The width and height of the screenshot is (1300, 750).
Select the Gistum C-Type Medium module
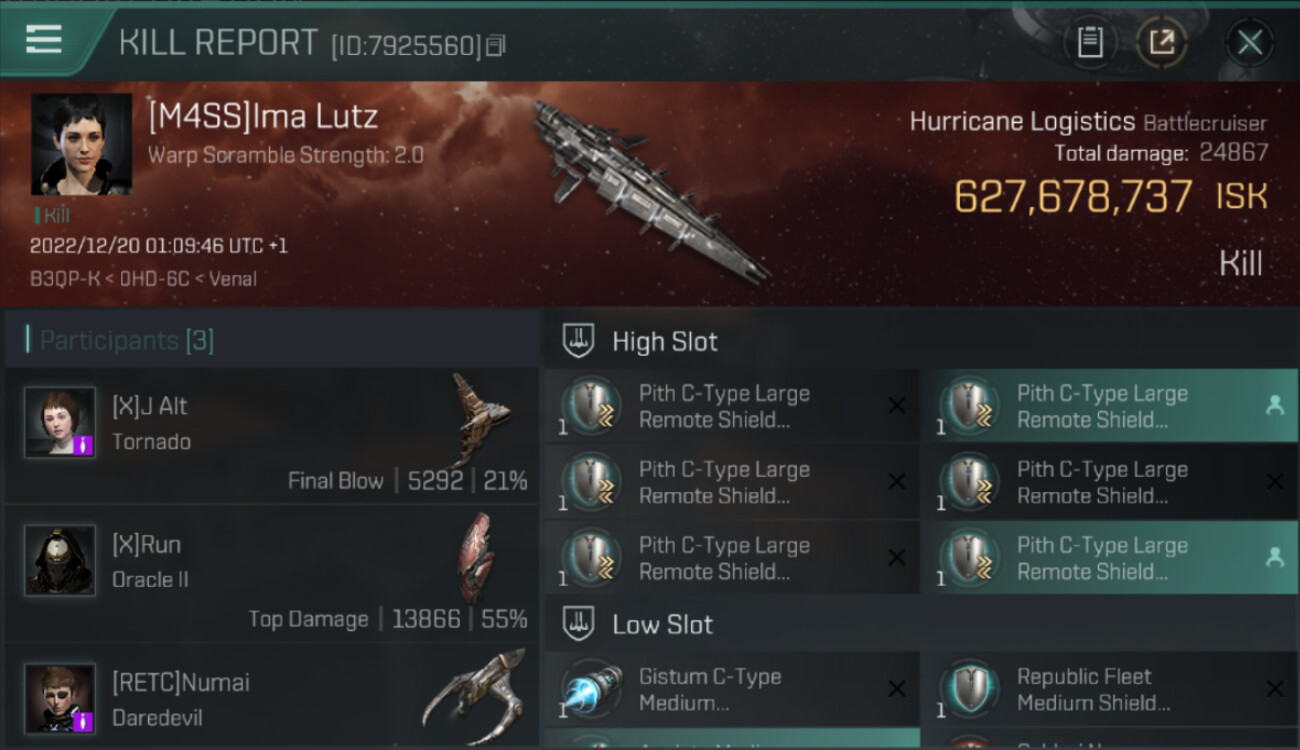(732, 689)
